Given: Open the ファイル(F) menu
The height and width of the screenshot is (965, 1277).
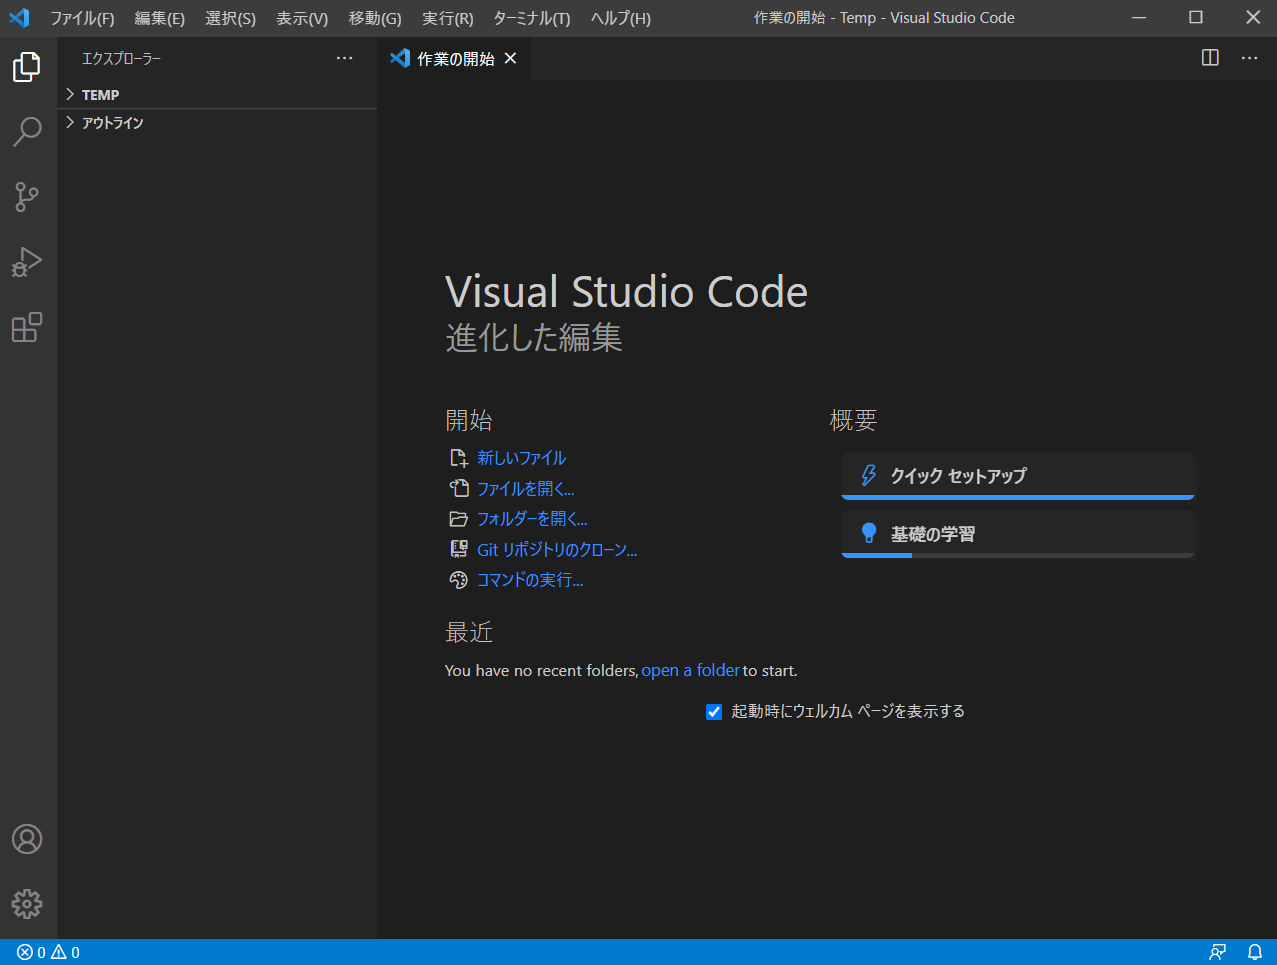Looking at the screenshot, I should 82,18.
